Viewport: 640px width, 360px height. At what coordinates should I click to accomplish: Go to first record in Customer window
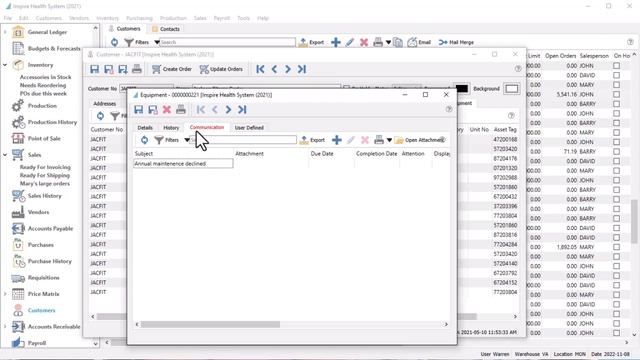tap(260, 69)
